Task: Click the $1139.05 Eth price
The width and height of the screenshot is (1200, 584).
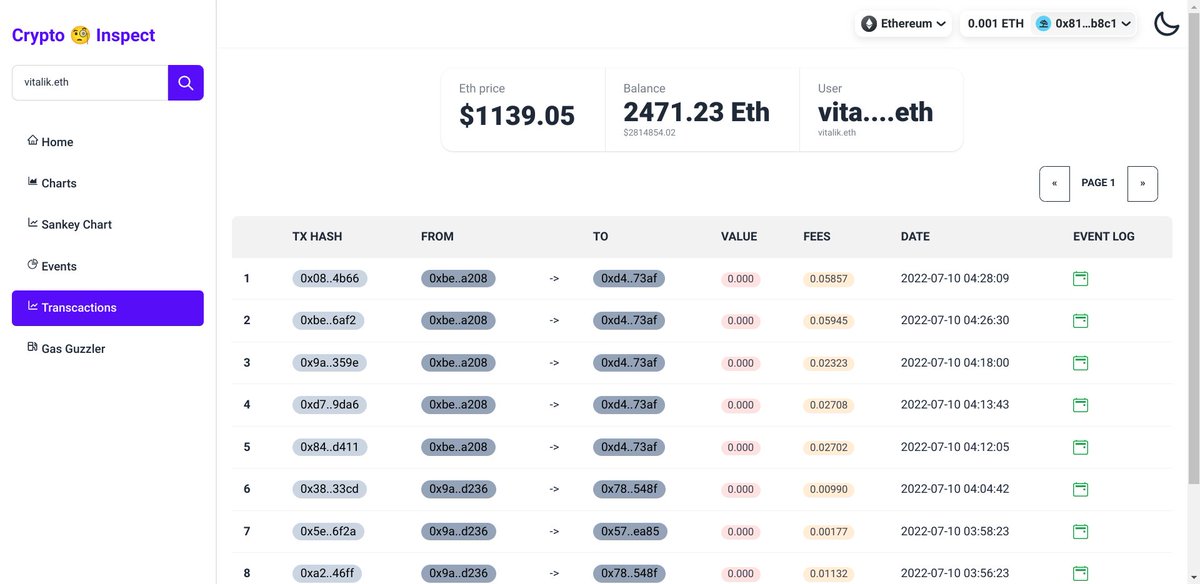Action: pyautogui.click(x=517, y=116)
